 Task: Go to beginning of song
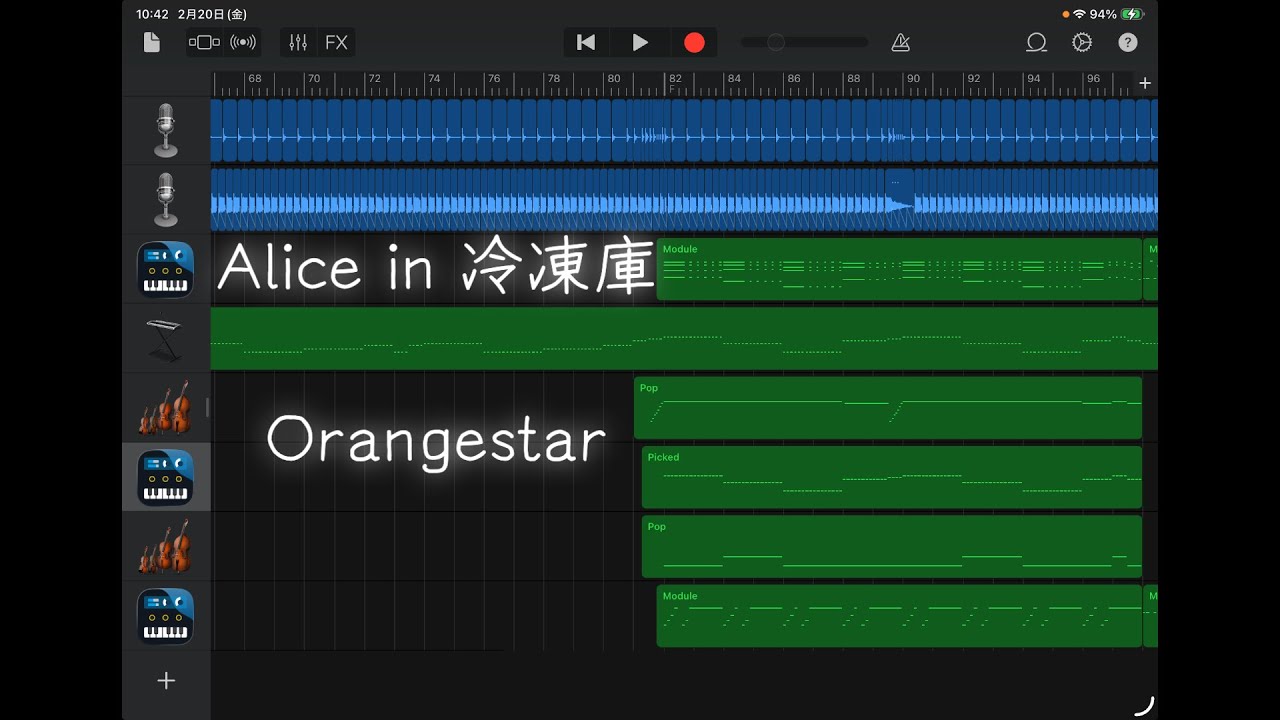(x=586, y=42)
